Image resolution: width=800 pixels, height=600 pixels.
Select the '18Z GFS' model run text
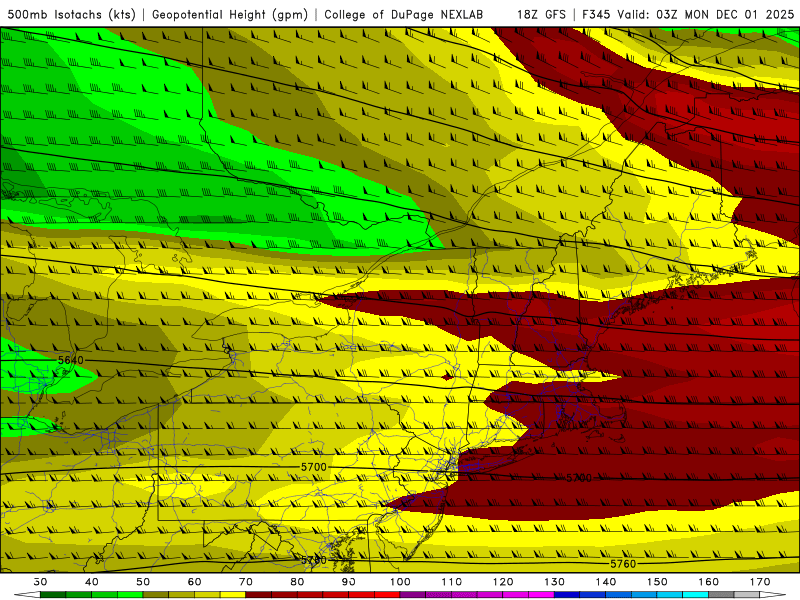coord(541,15)
